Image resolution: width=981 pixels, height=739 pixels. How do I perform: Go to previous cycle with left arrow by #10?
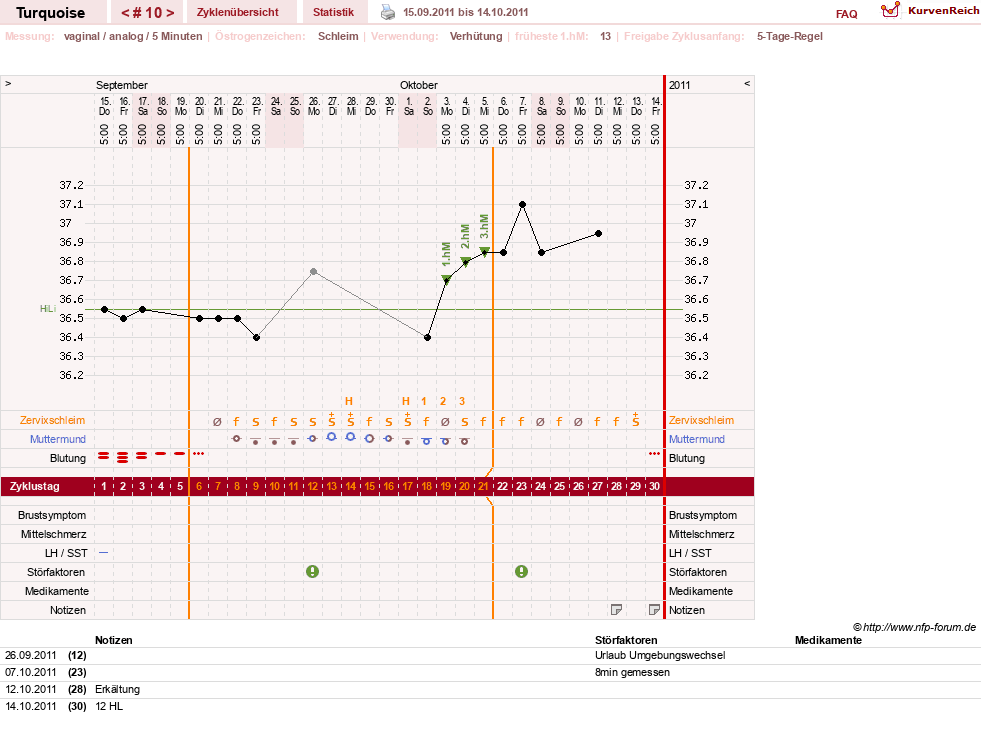[126, 13]
